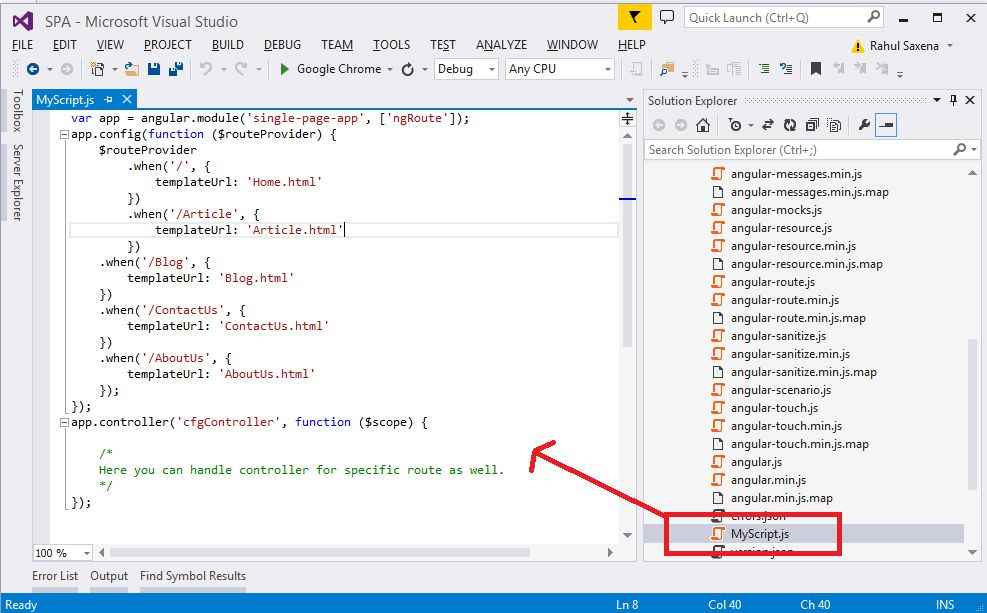The image size is (987, 613).
Task: Toggle Show All Files in Solution Explorer
Action: 834,125
